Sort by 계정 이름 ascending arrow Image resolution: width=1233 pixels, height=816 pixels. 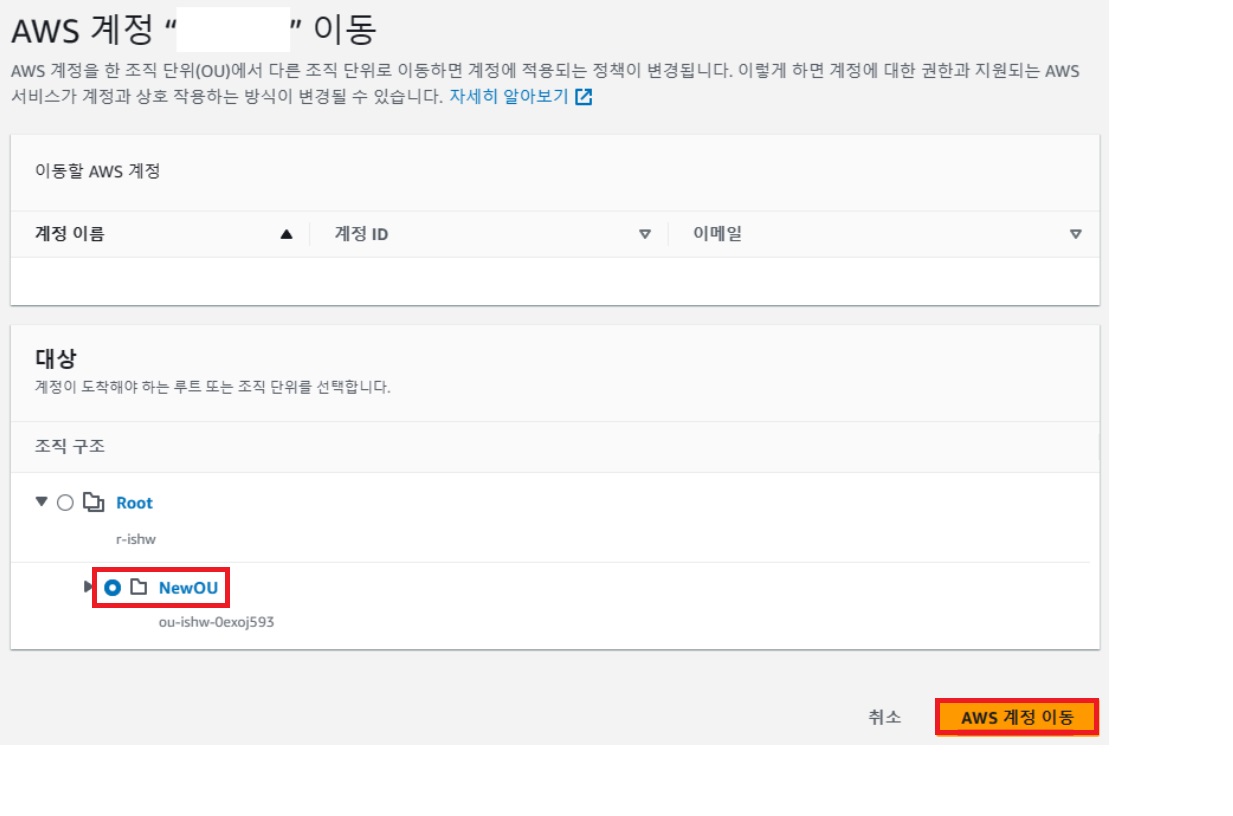point(287,234)
